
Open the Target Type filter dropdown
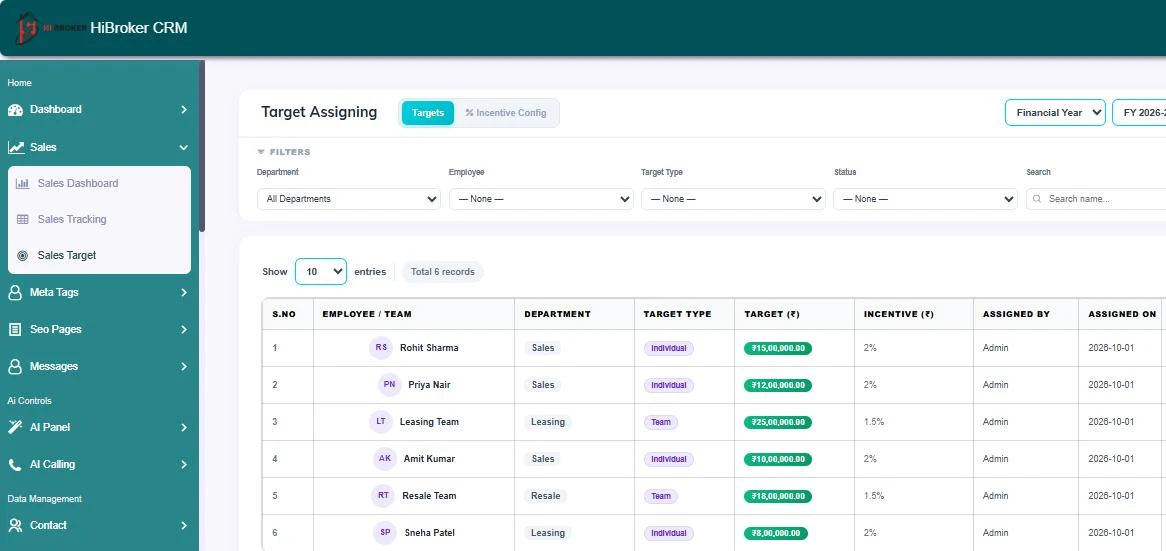pos(733,199)
